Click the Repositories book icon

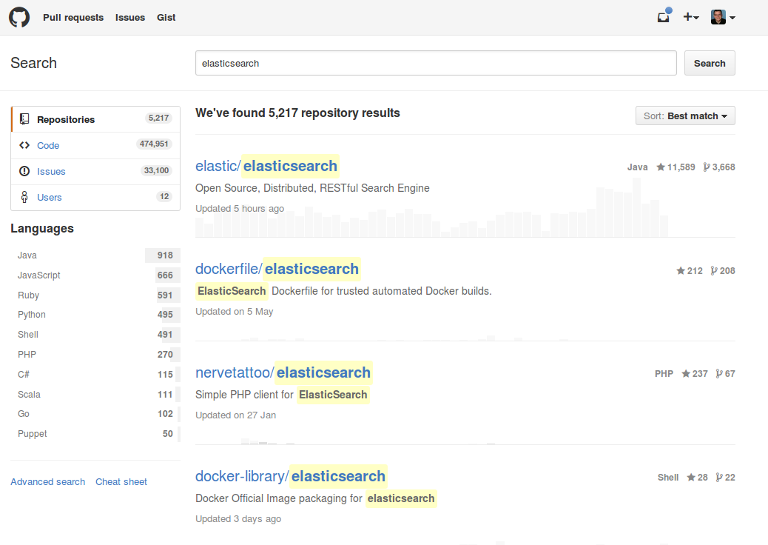click(x=24, y=119)
